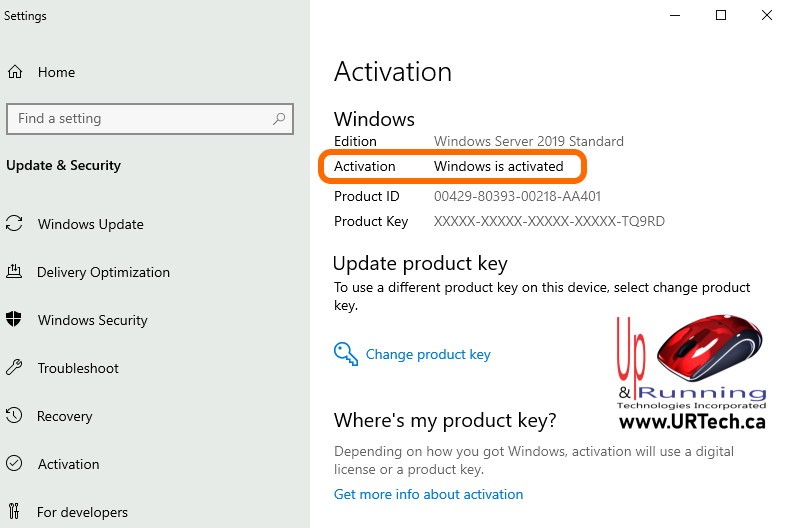Click the key icon beside Change product key
The image size is (788, 528).
tap(346, 354)
